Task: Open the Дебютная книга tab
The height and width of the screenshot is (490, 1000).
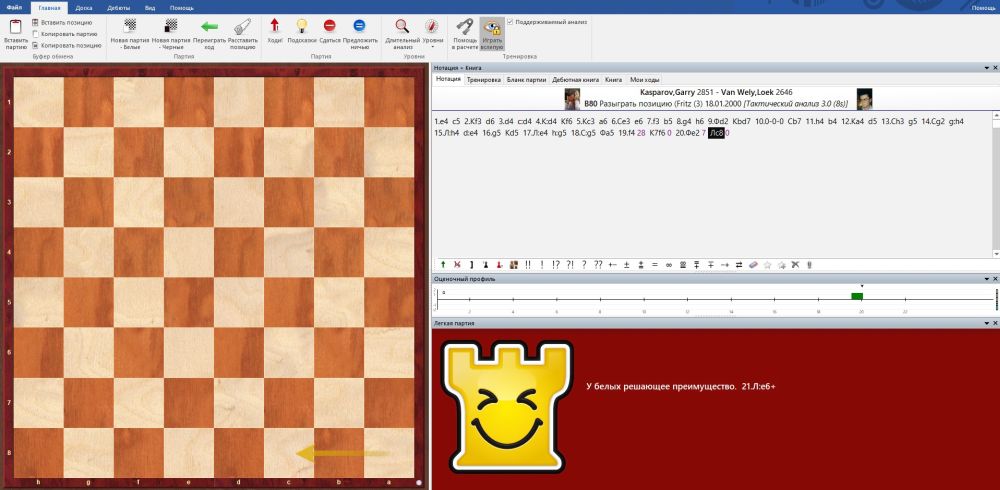Action: pyautogui.click(x=576, y=78)
